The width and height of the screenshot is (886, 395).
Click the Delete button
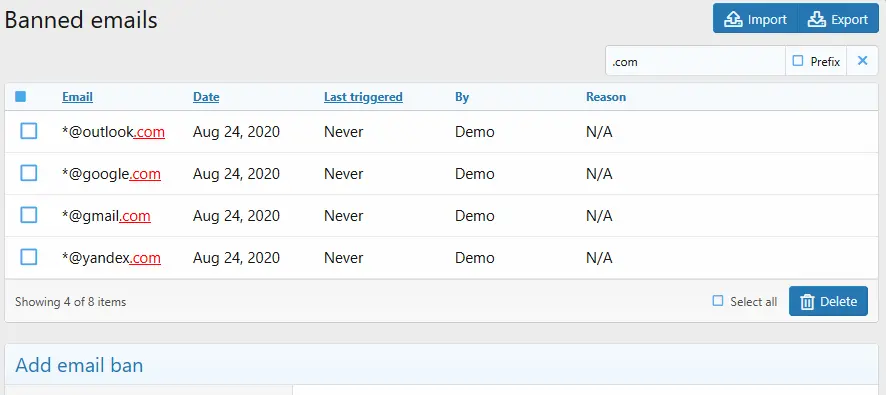tap(828, 301)
